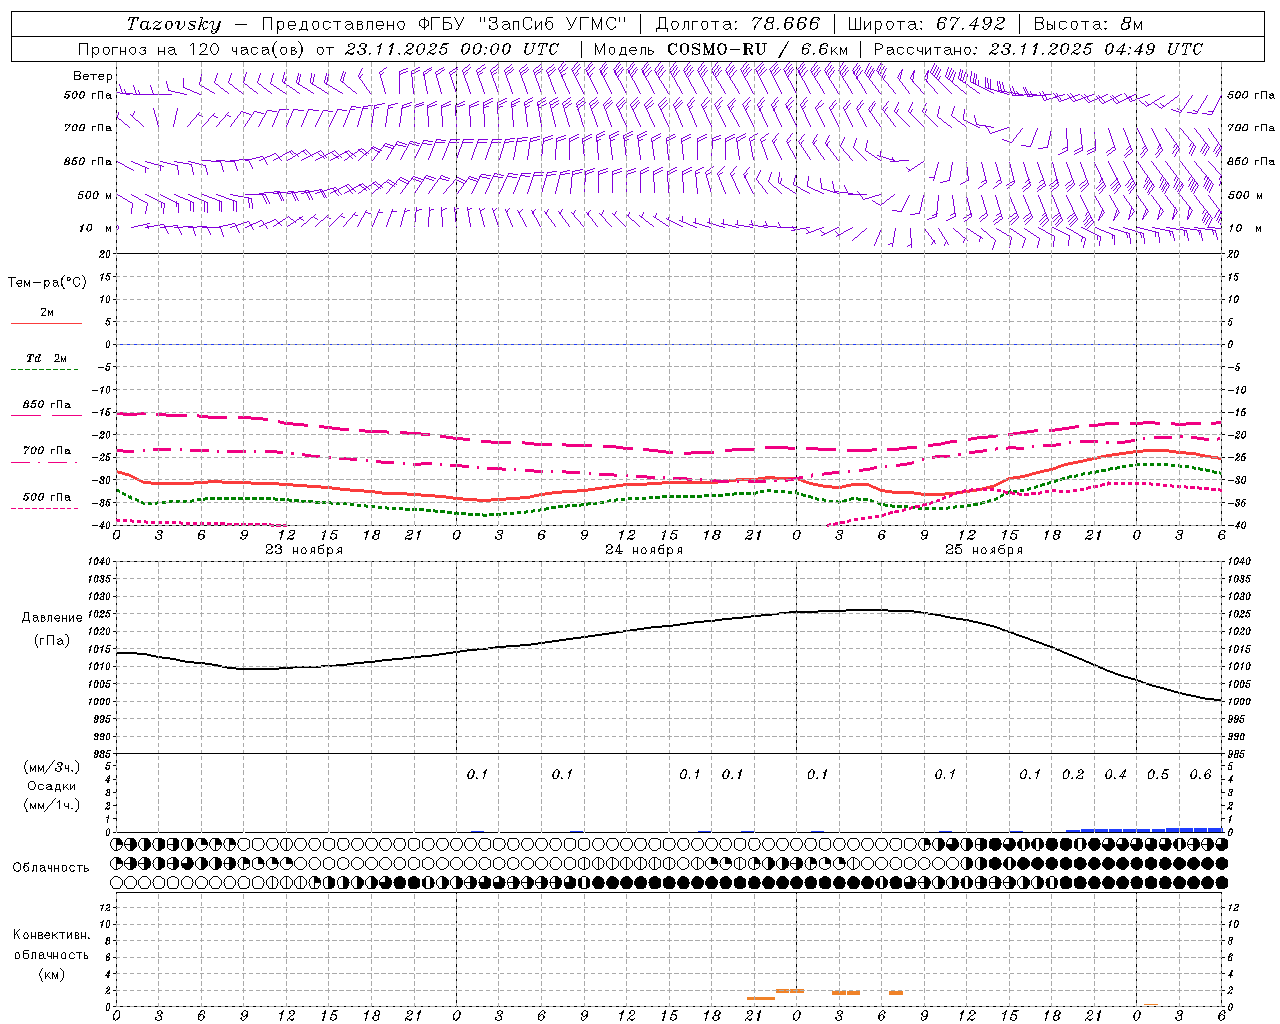Click the 23 ноября date label
Image resolution: width=1280 pixels, height=1024 pixels.
[x=304, y=550]
